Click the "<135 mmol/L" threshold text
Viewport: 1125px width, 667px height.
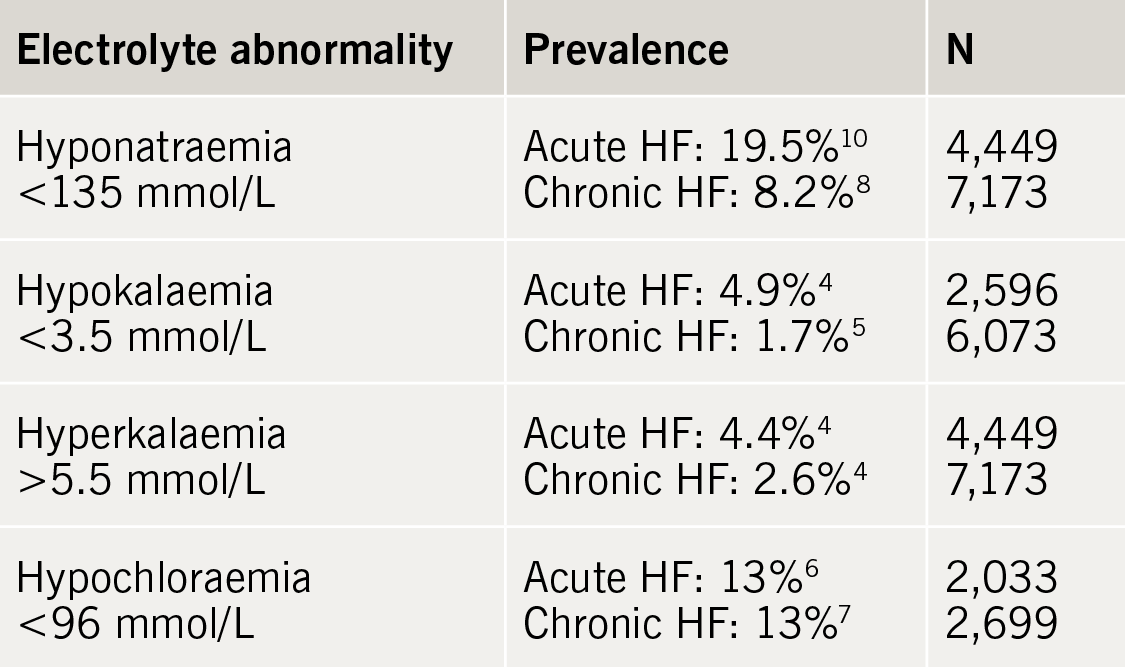coord(147,192)
